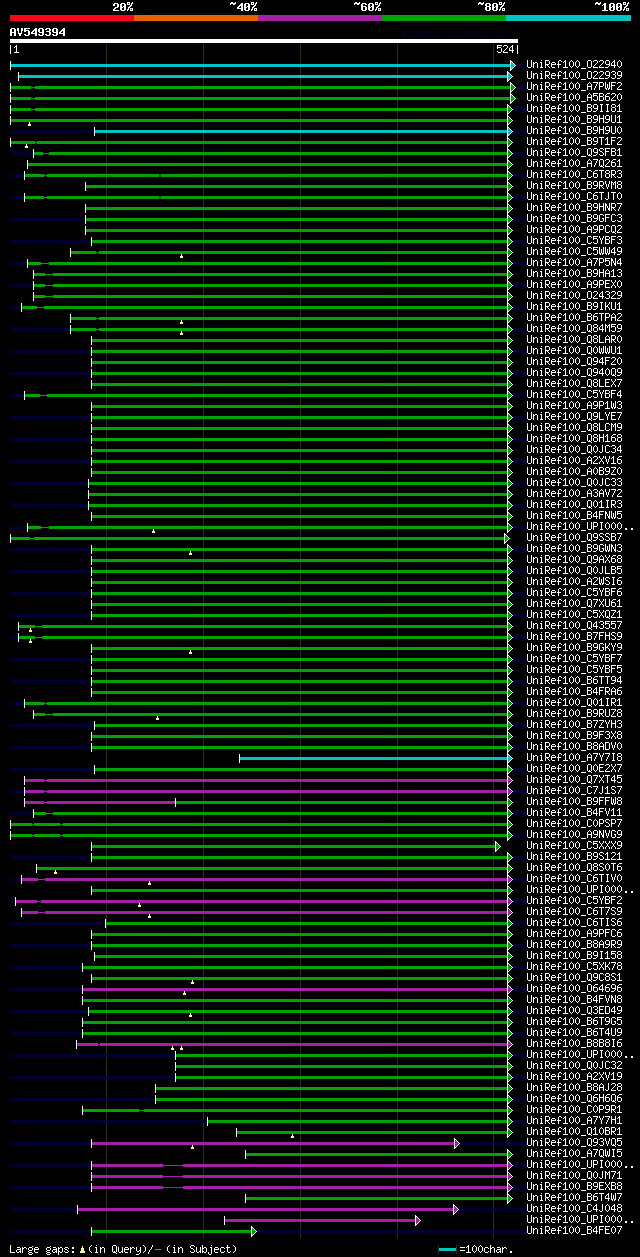The image size is (640, 1257).
Task: Click the cyan alignment bar for A7Y7I8
Action: 376,758
